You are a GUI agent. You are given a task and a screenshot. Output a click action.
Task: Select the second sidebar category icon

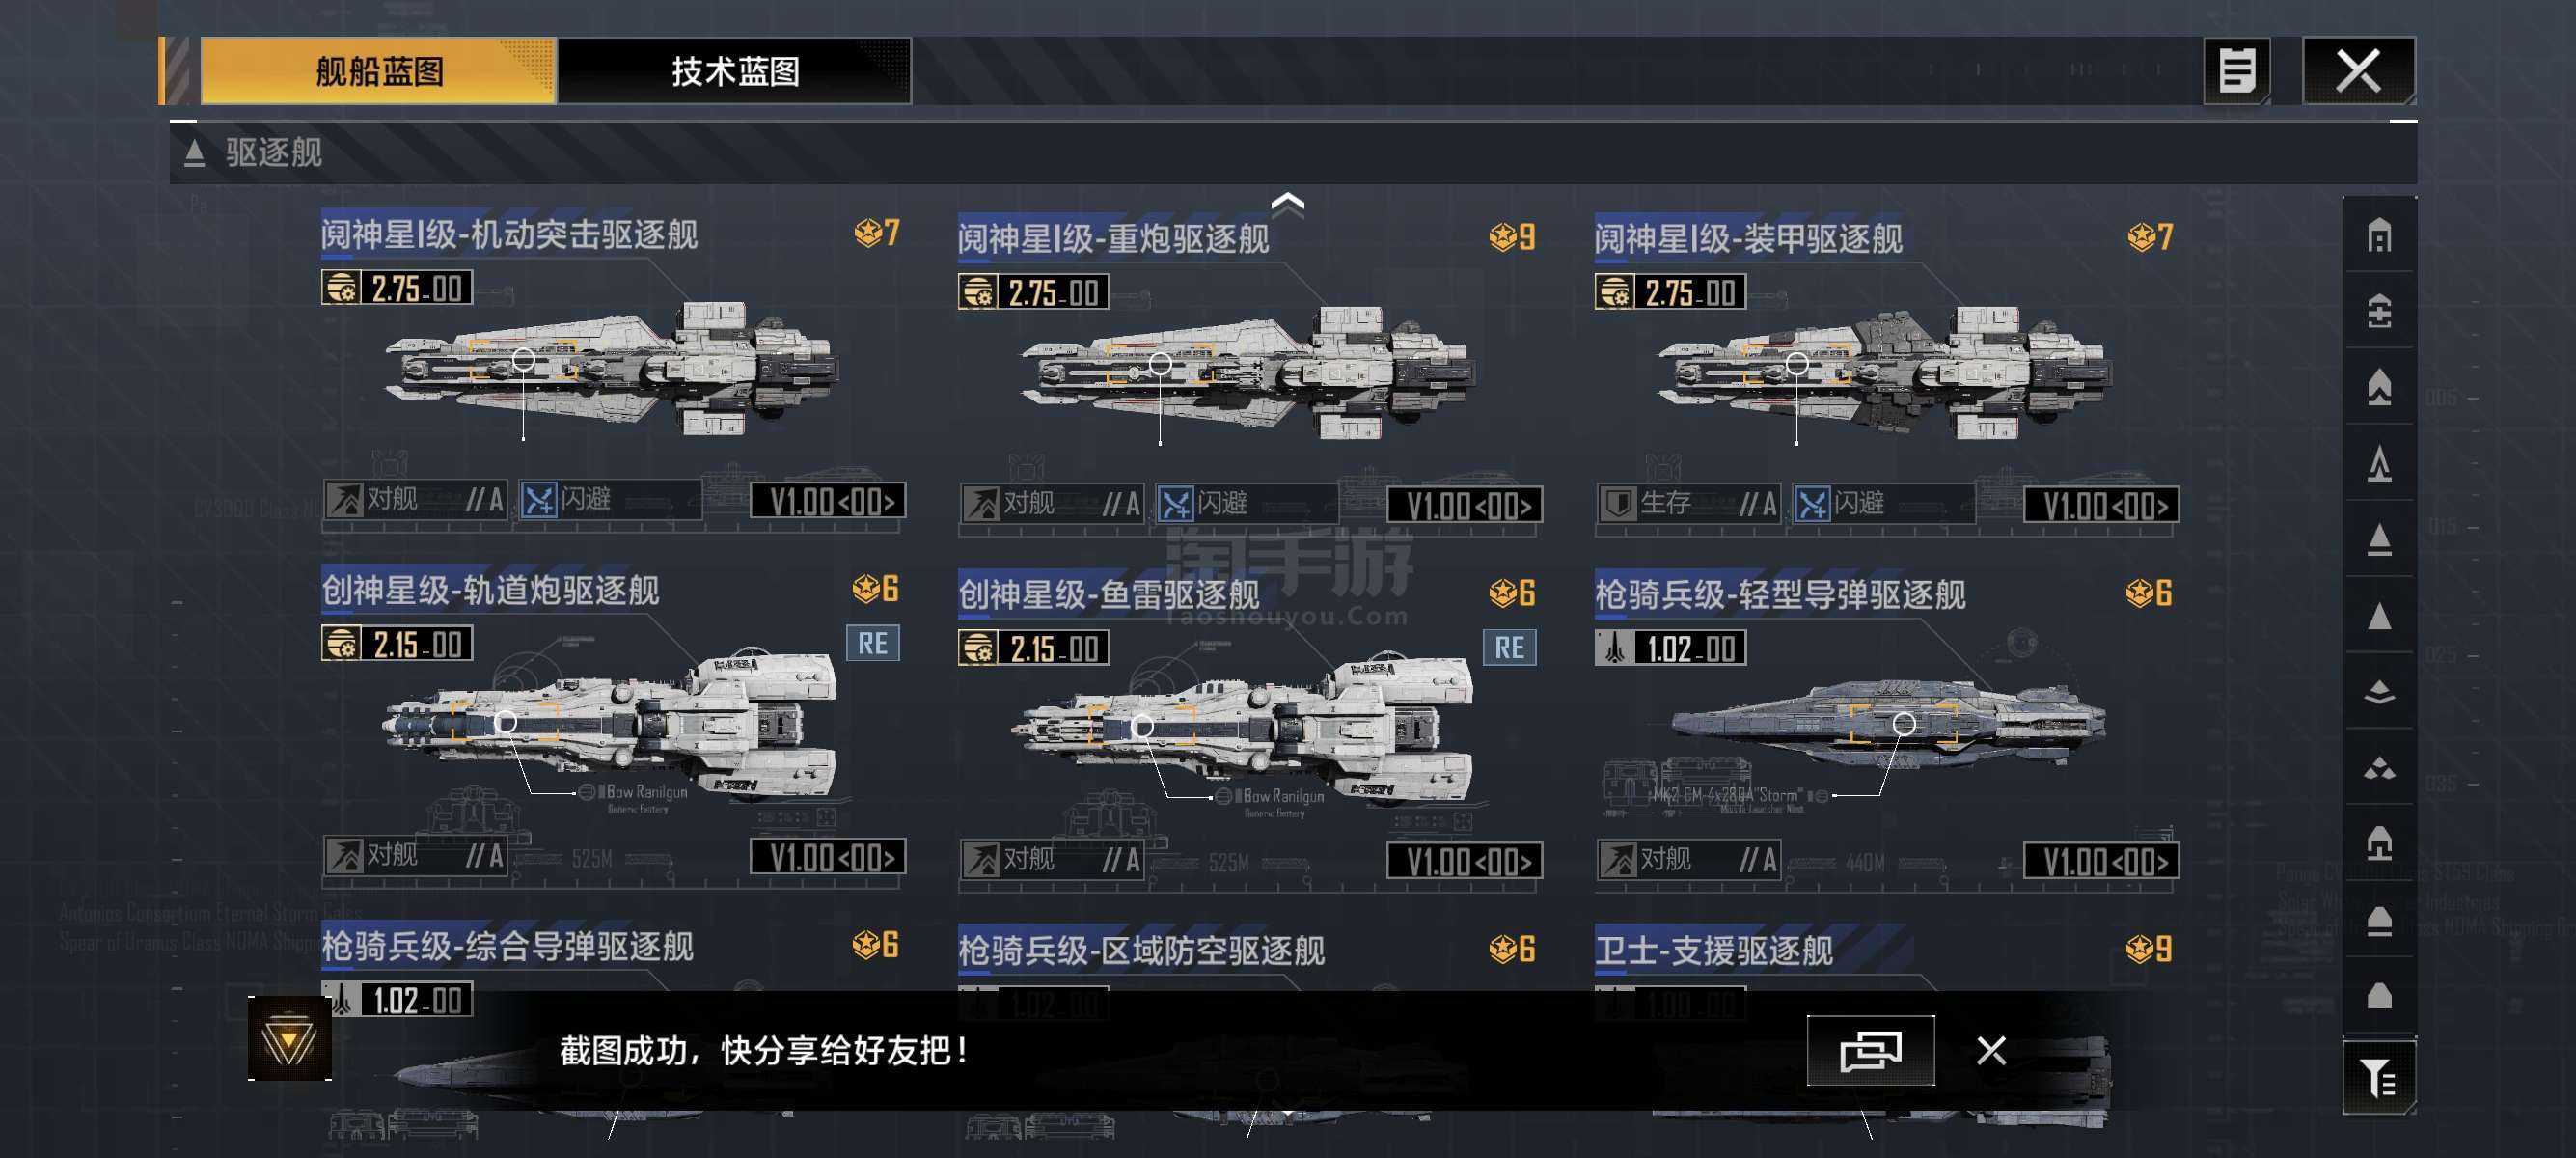pyautogui.click(x=2379, y=312)
